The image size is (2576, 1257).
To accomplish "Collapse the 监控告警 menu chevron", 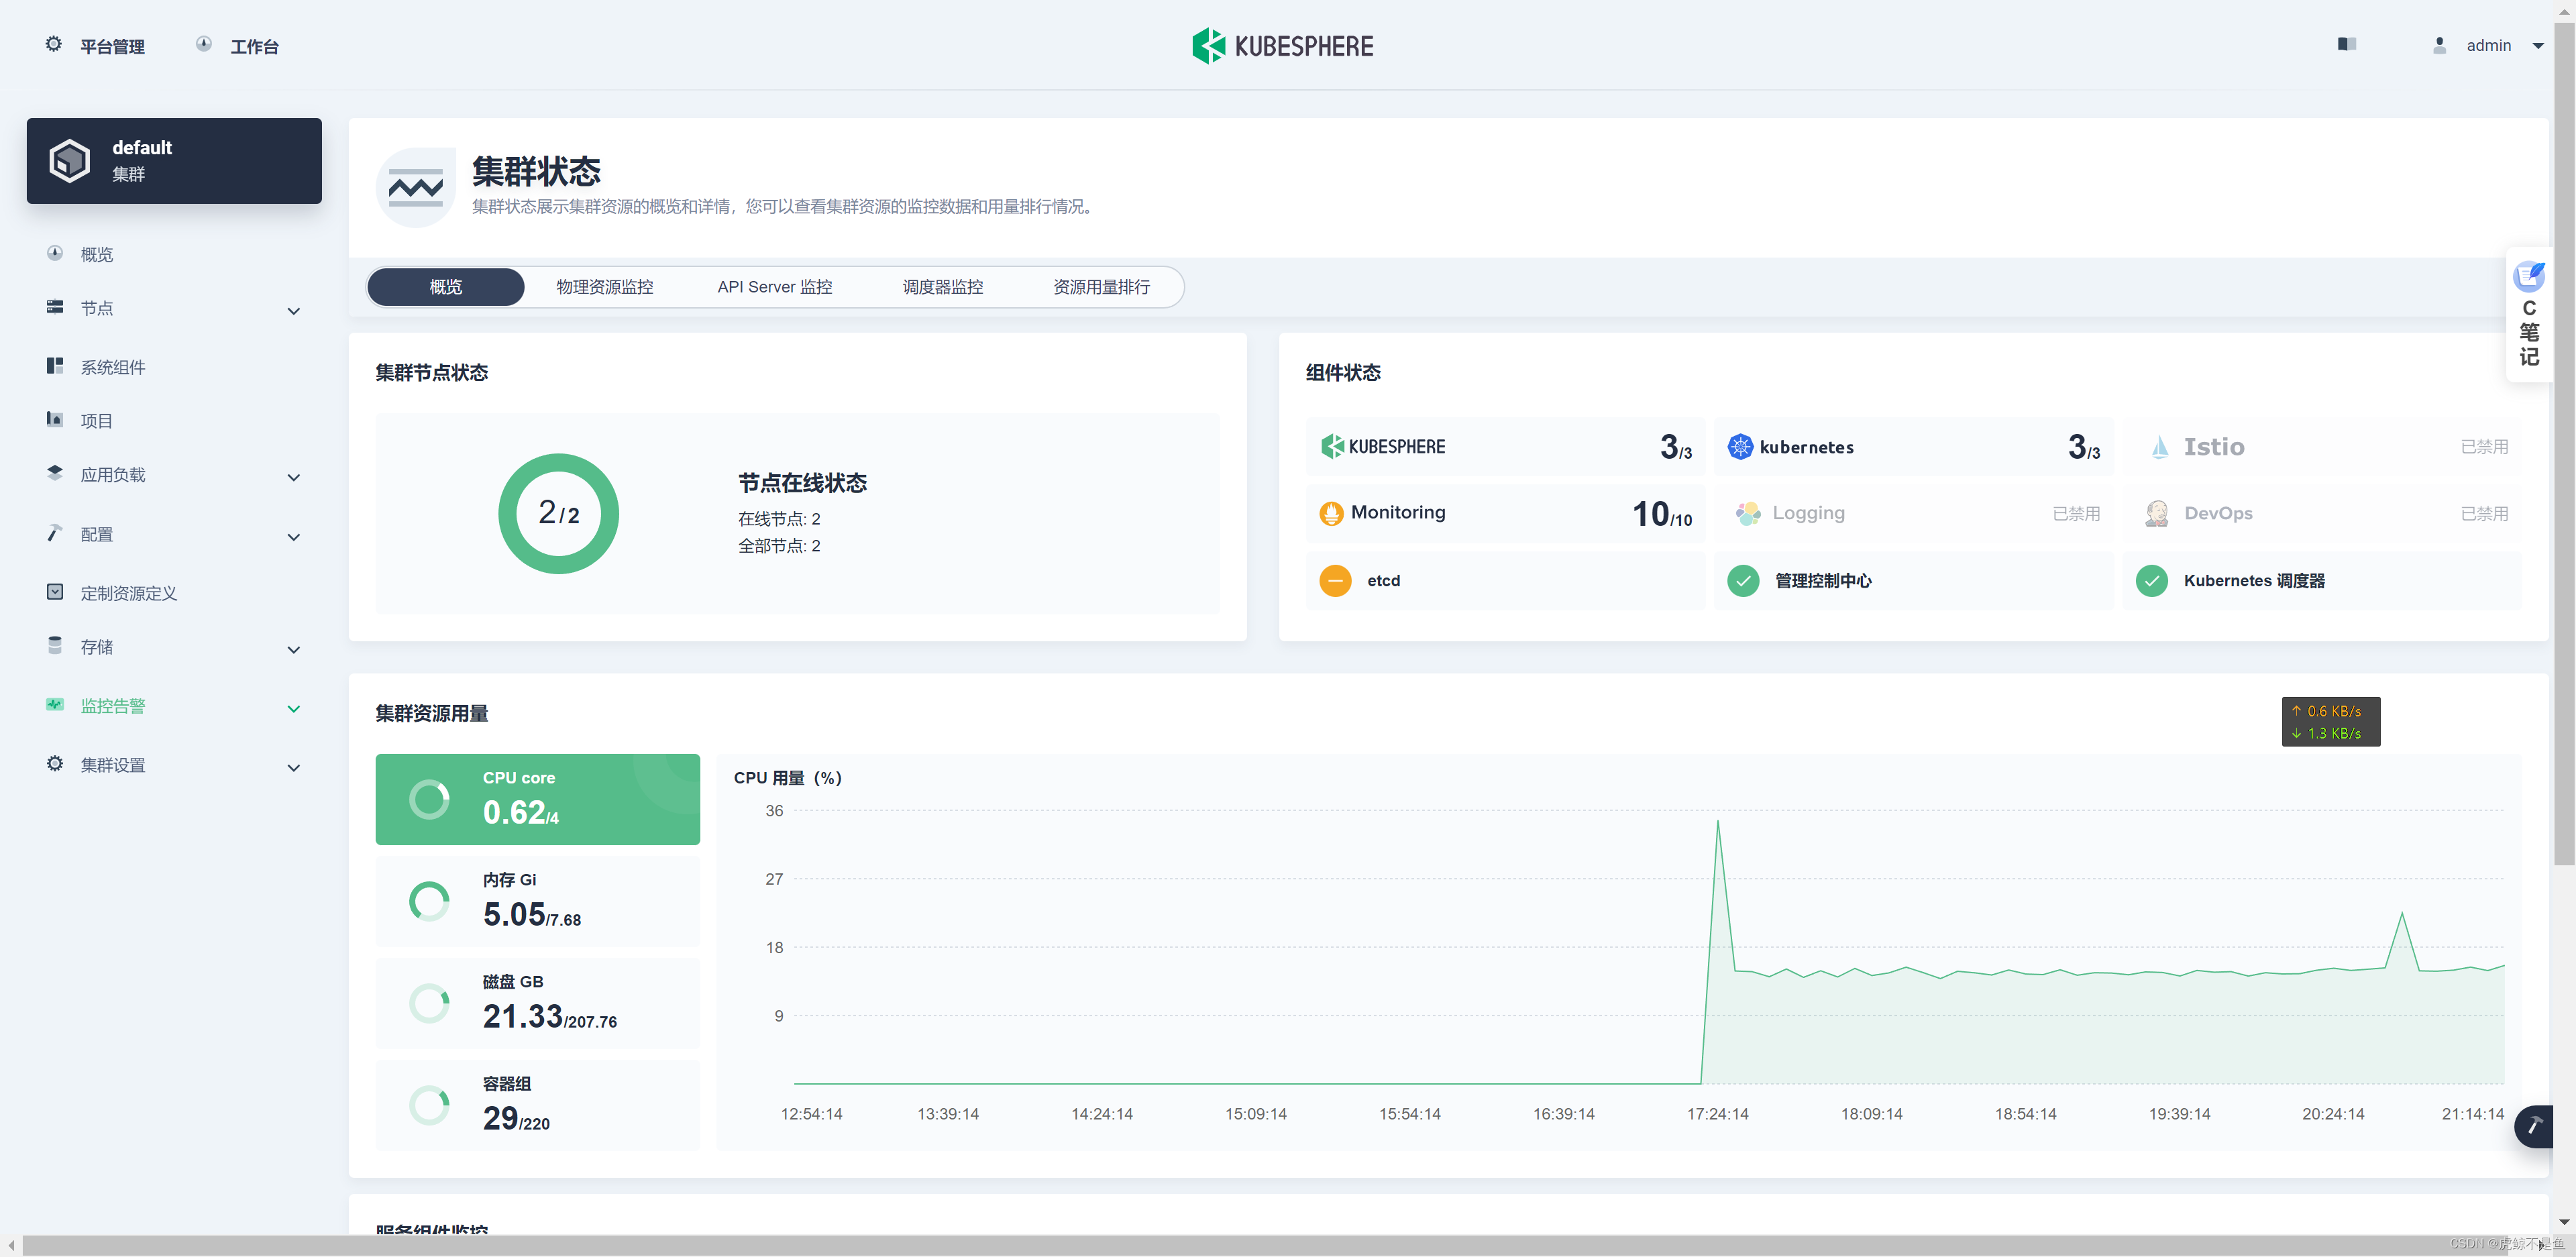I will [x=294, y=709].
